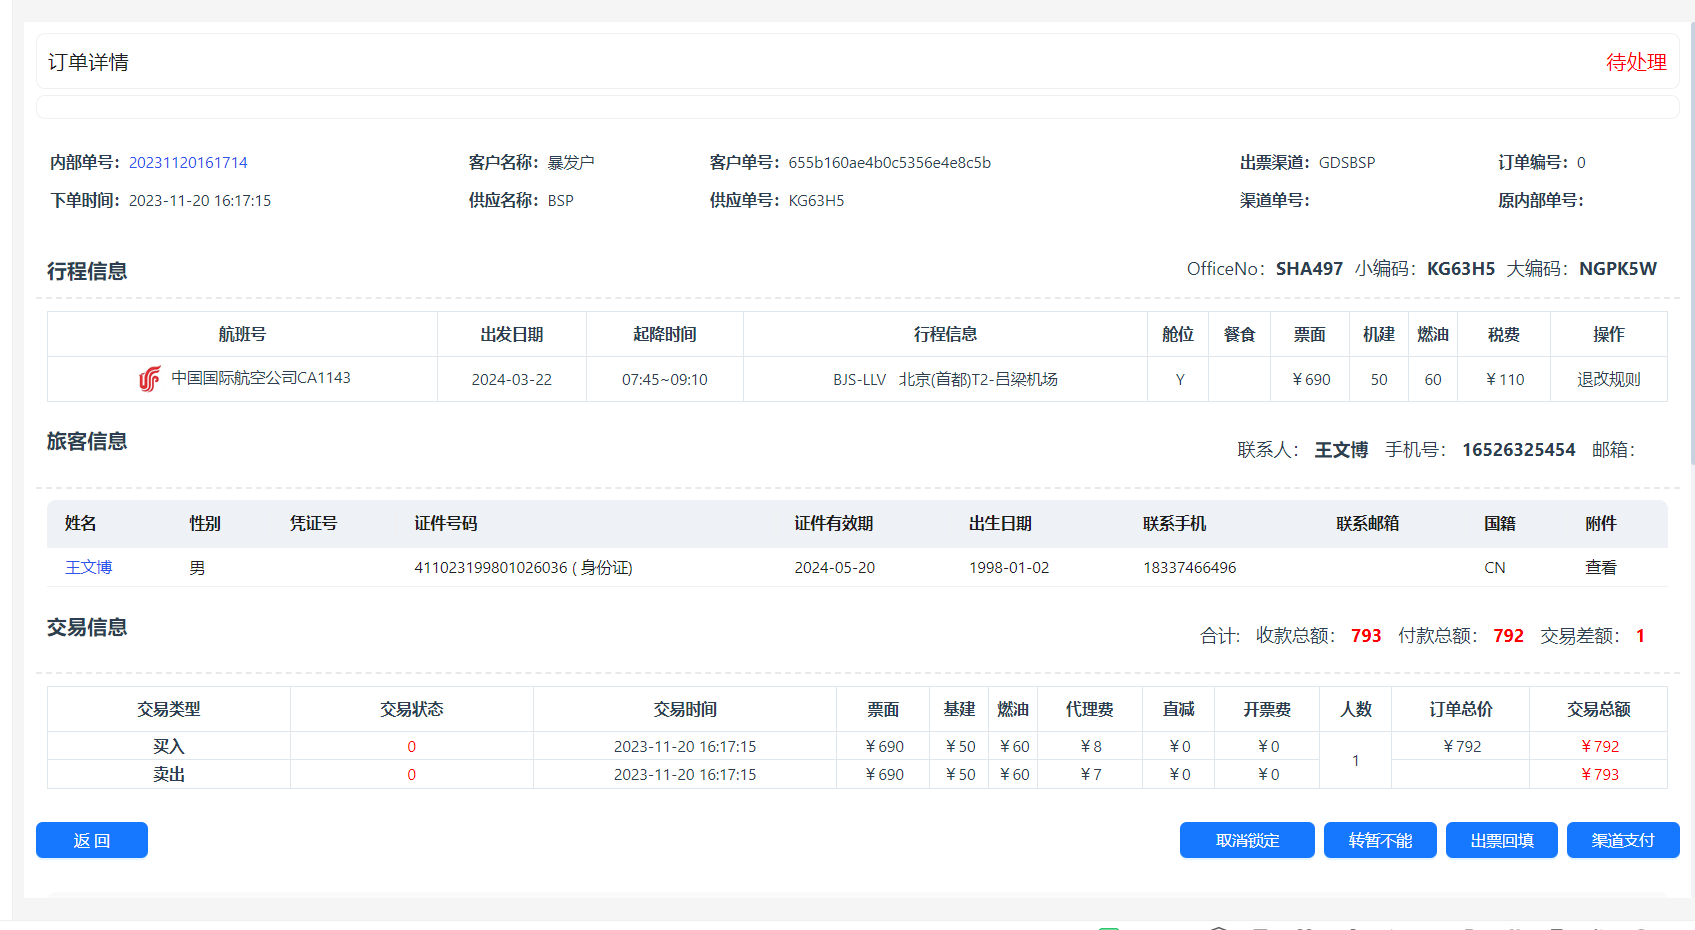The height and width of the screenshot is (930, 1695).
Task: Select customer order number 655b160ae4b0c5356e4e8c5b
Action: click(x=889, y=162)
